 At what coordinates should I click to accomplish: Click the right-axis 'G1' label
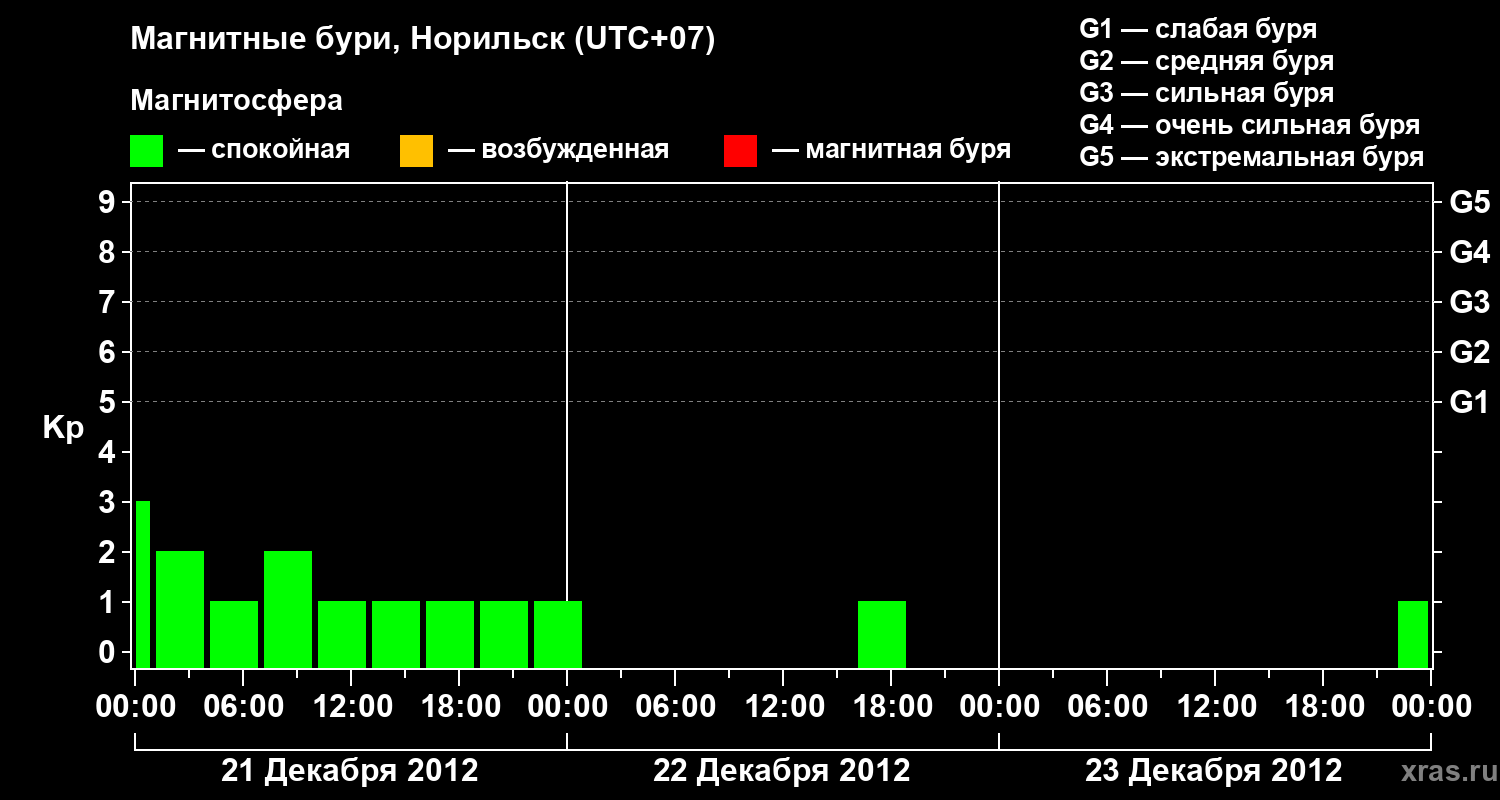pyautogui.click(x=1470, y=403)
